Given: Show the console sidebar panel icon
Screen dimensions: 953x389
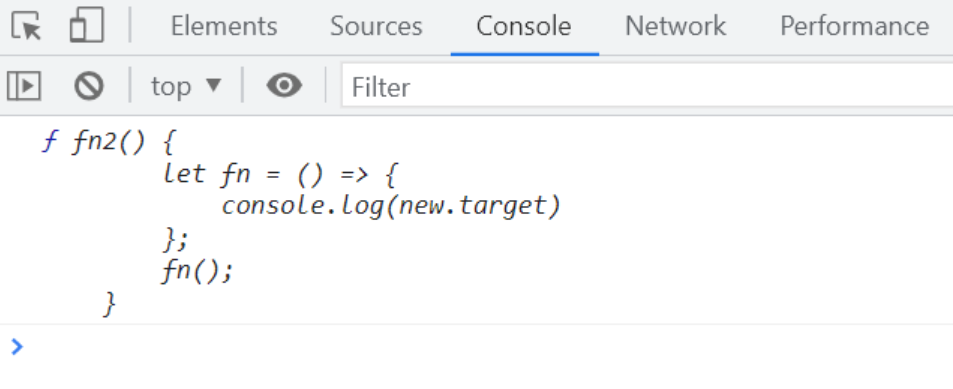Looking at the screenshot, I should pos(24,86).
